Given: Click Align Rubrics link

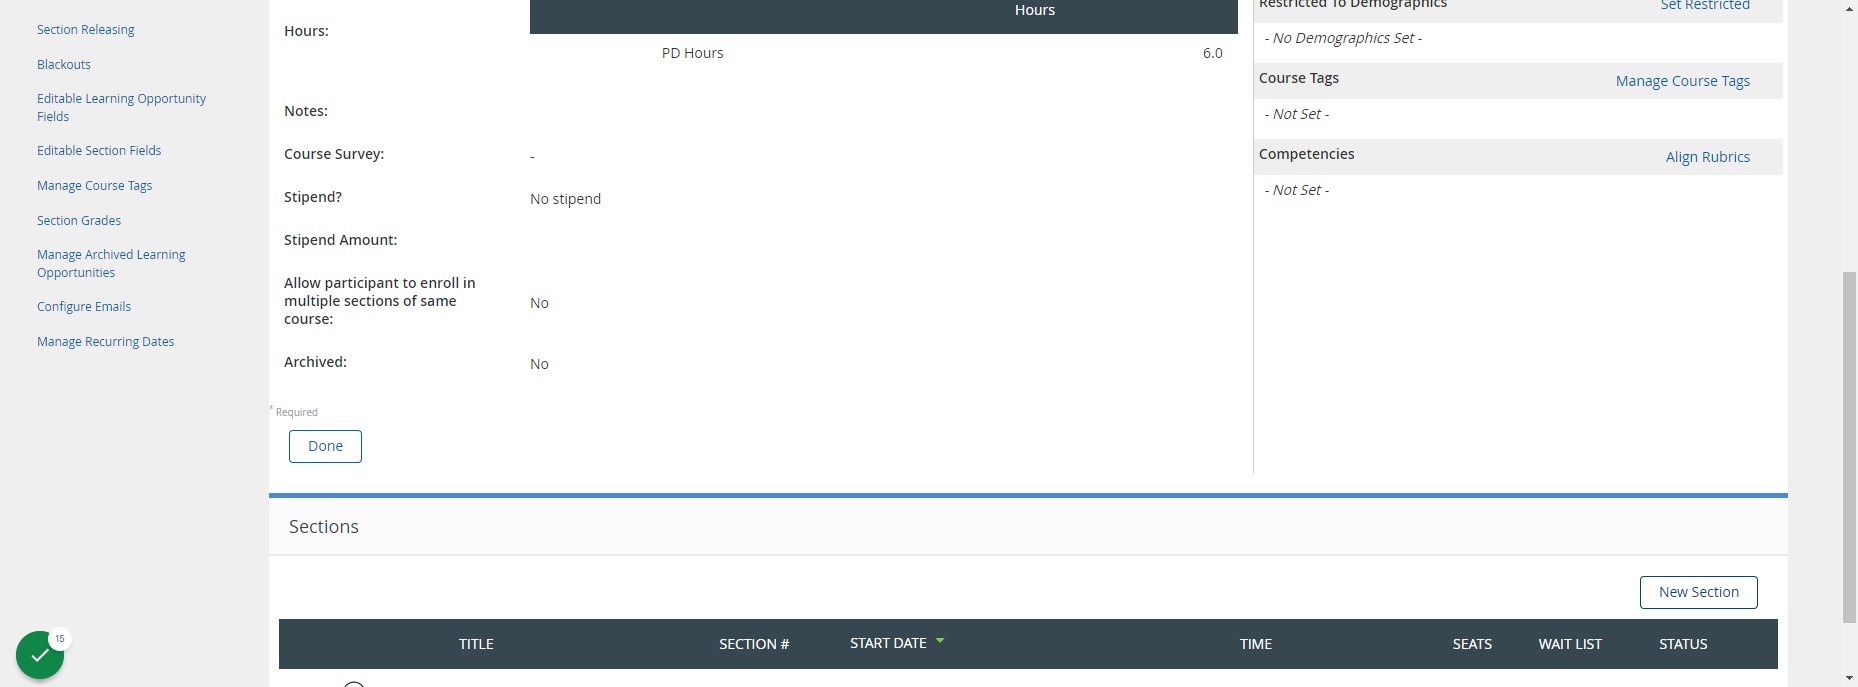Looking at the screenshot, I should 1707,157.
